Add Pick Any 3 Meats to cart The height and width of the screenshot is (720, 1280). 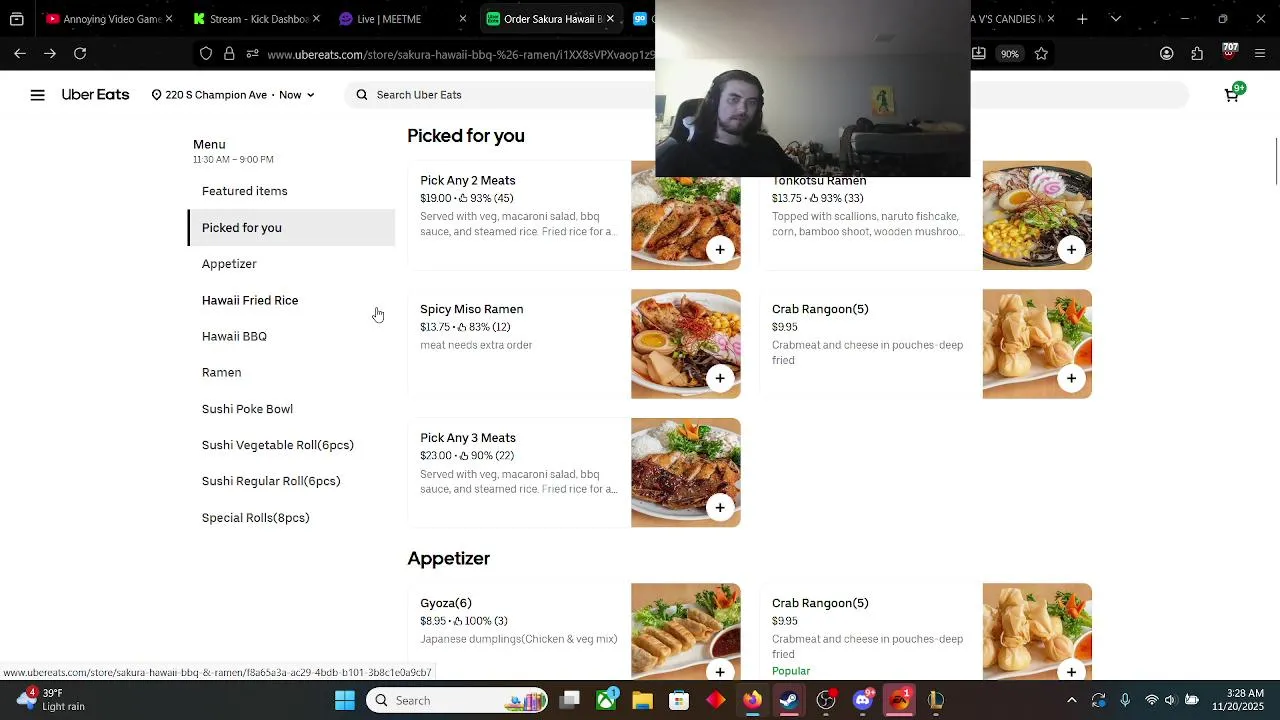pos(720,507)
